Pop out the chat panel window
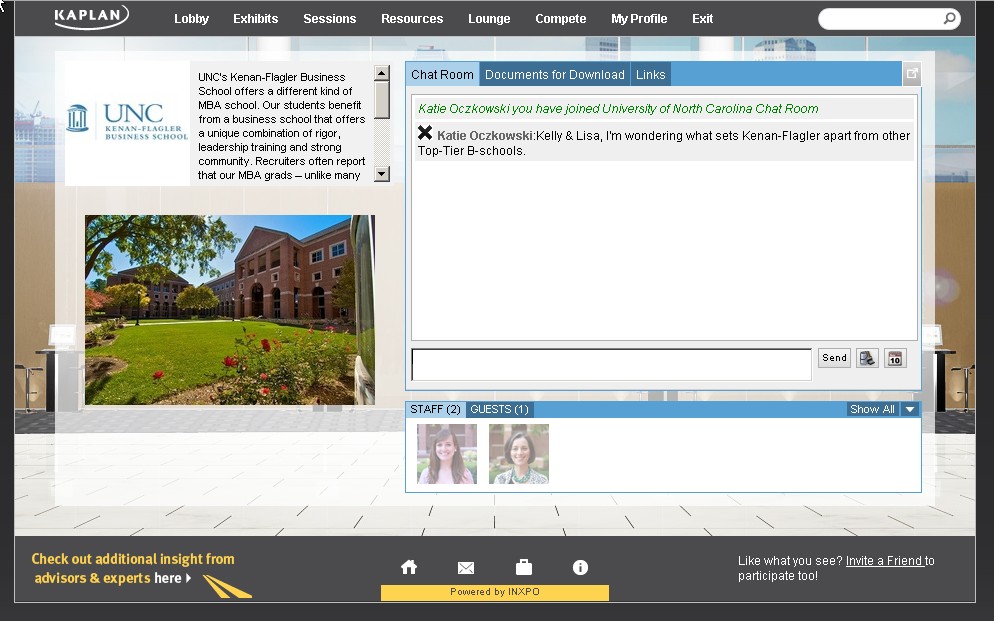994x621 pixels. click(x=911, y=74)
